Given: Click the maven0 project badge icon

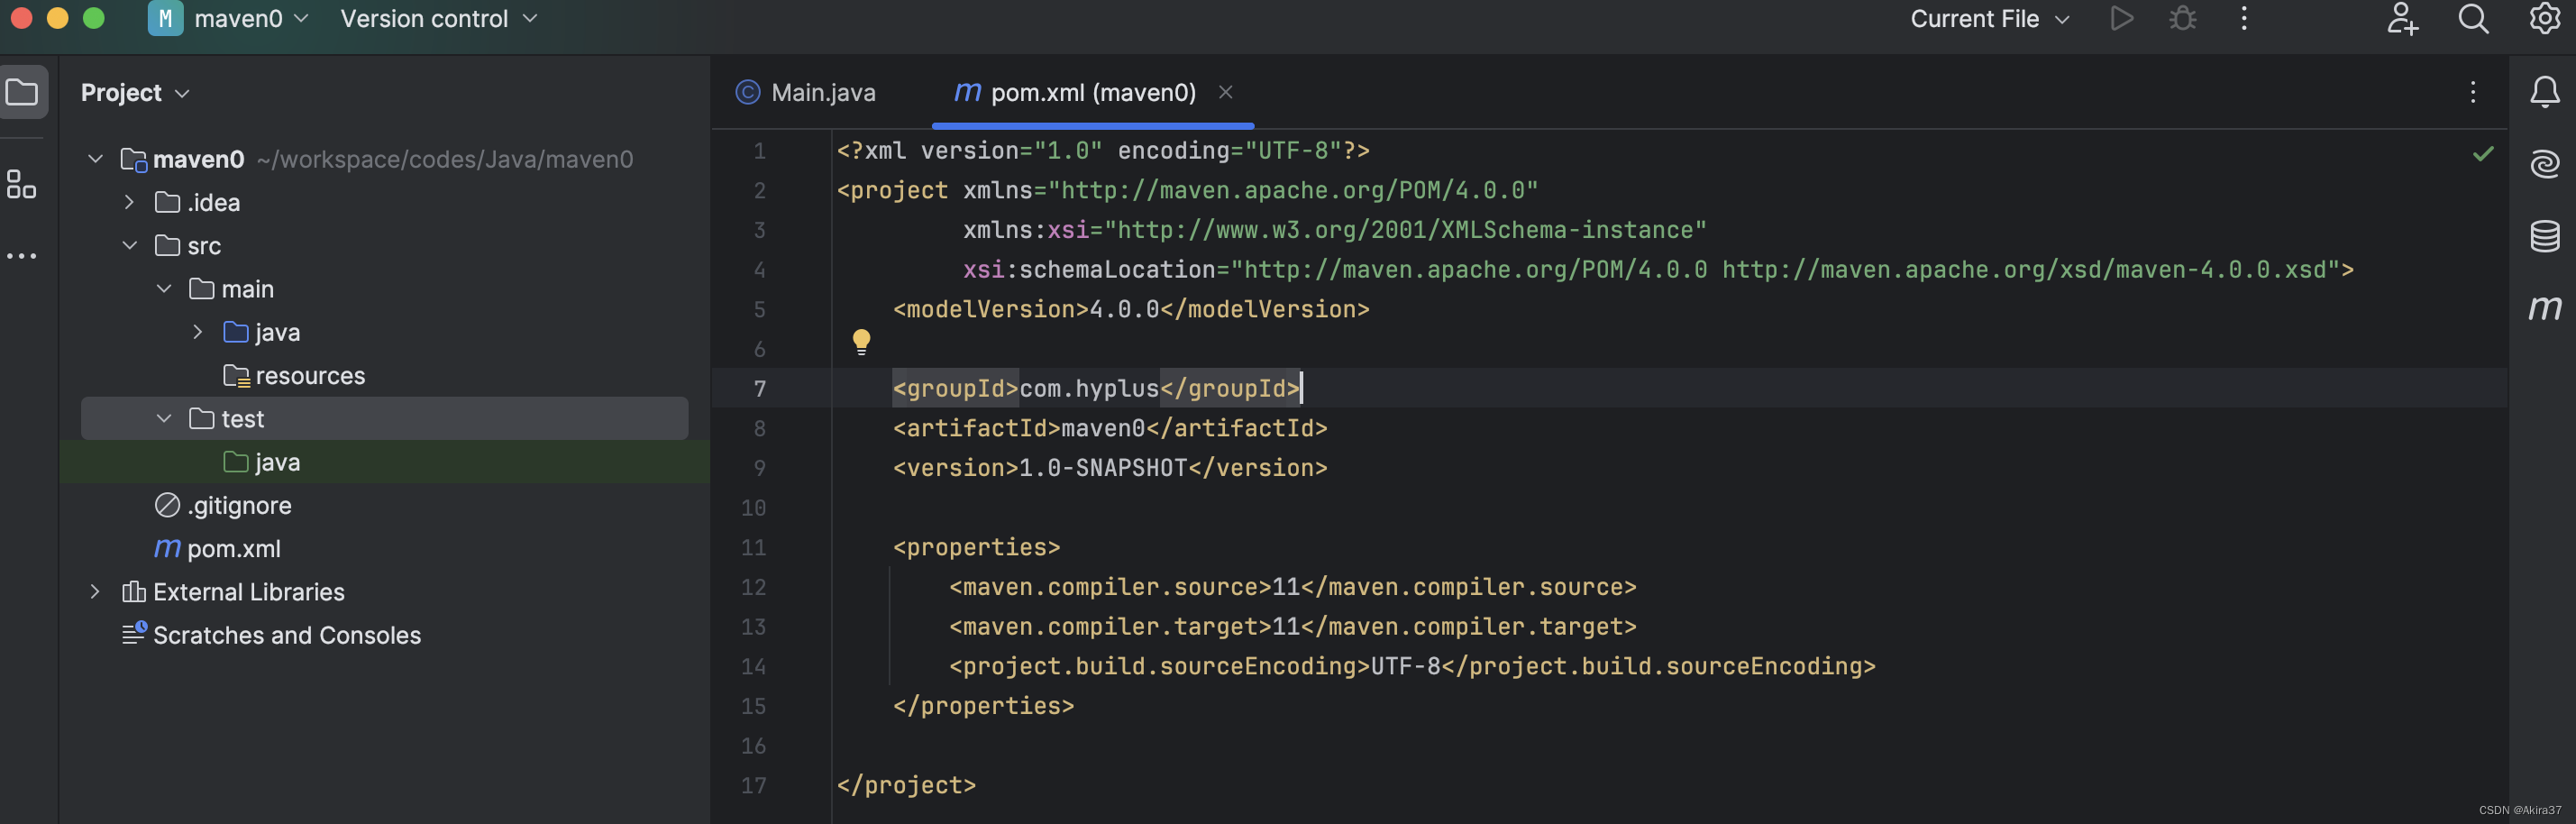Looking at the screenshot, I should pyautogui.click(x=165, y=19).
